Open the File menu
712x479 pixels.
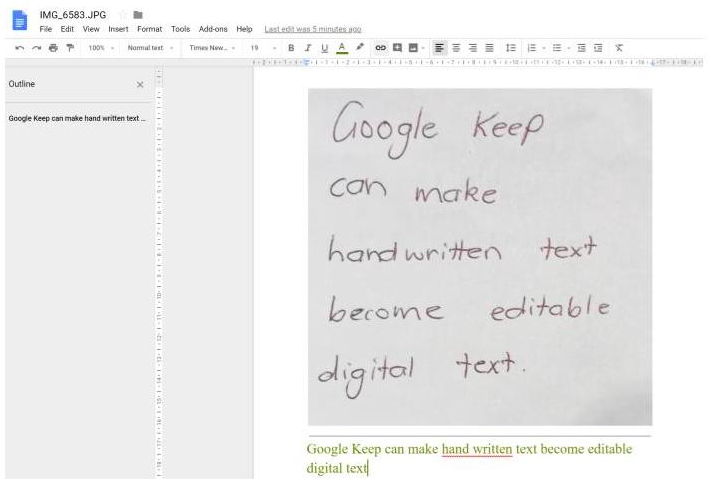(45, 29)
